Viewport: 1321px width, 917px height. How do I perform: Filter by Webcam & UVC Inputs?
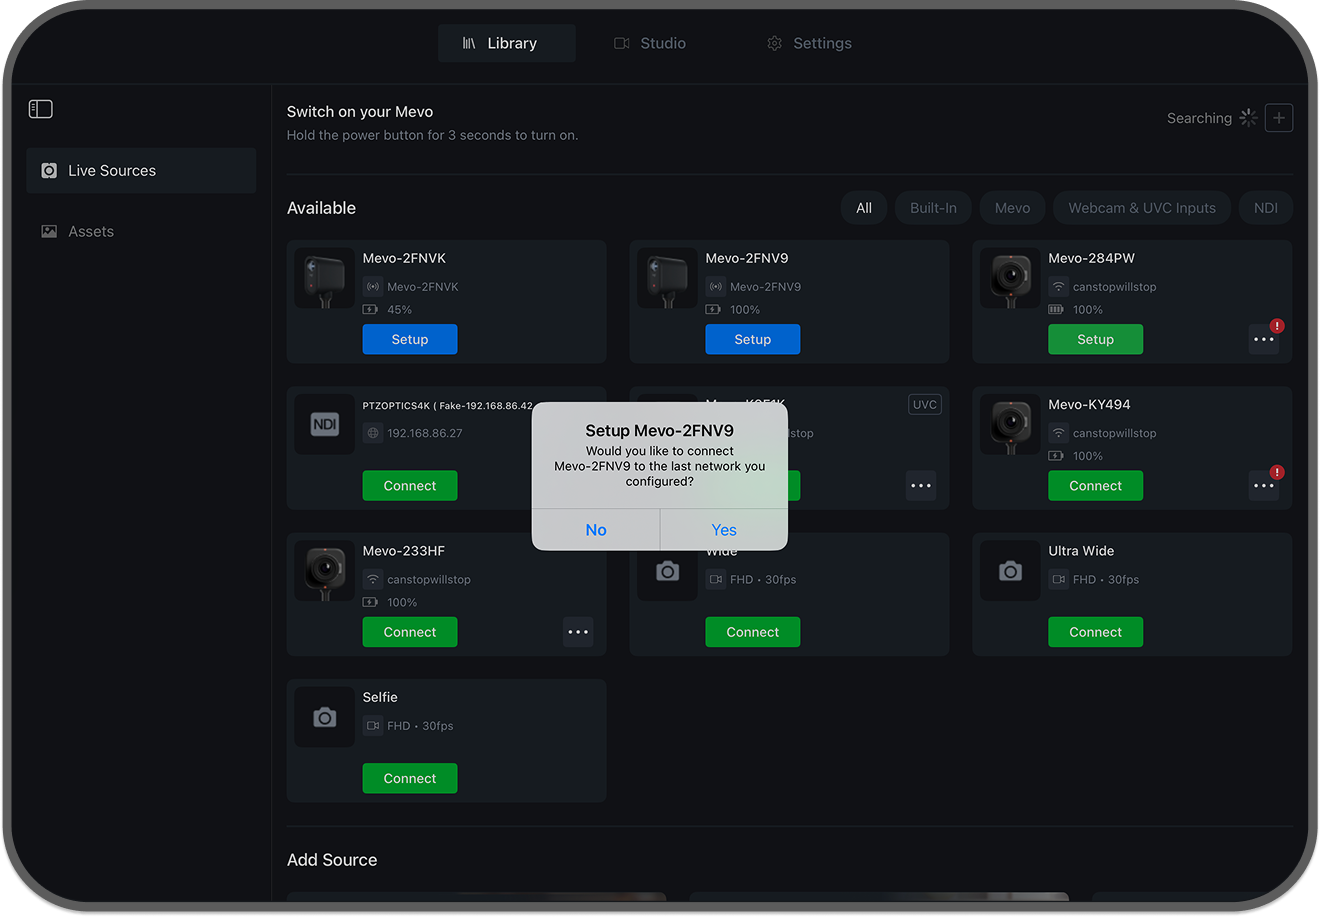(x=1142, y=208)
